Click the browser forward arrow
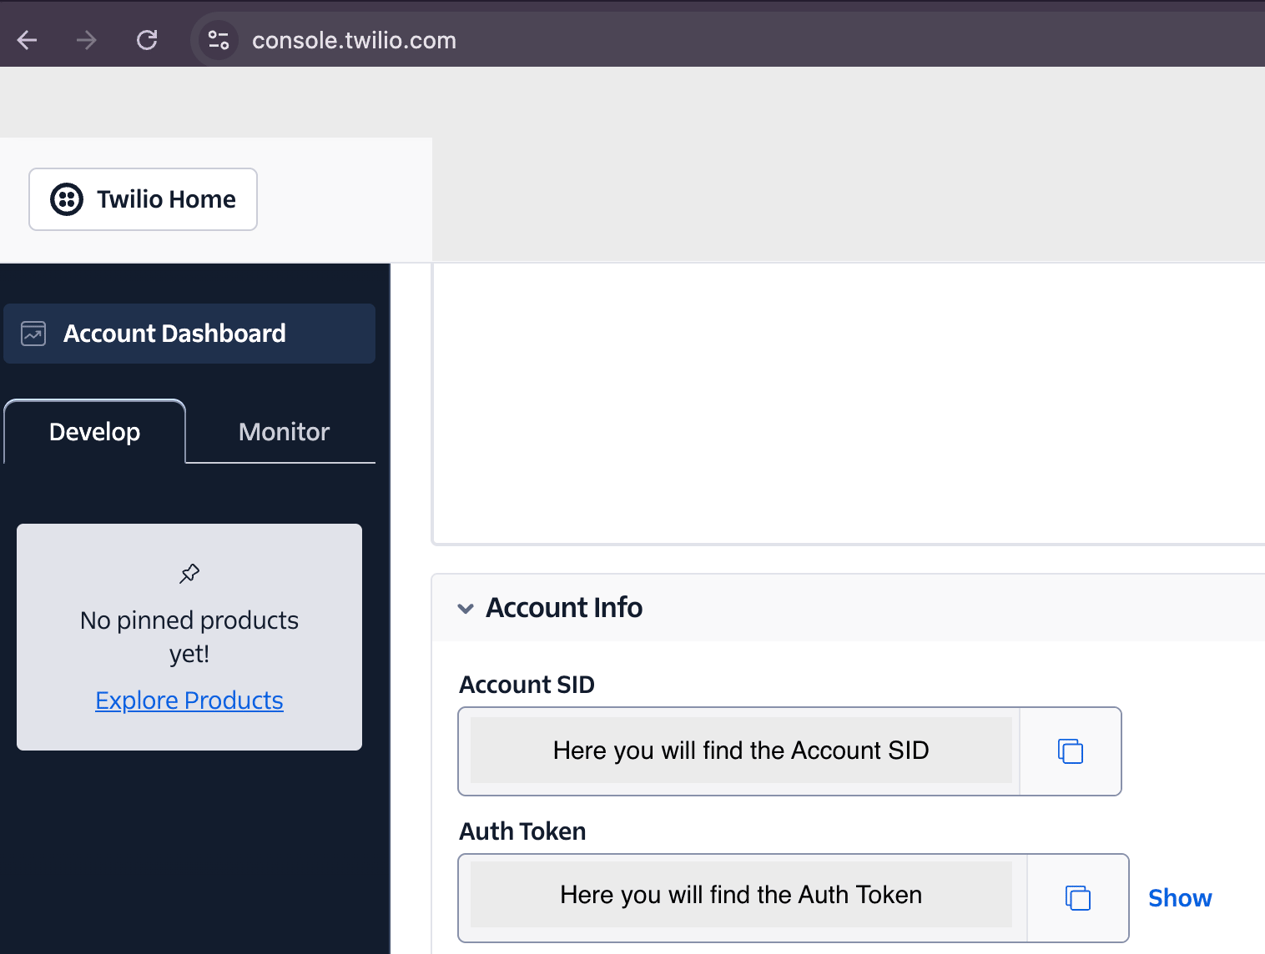 click(87, 40)
